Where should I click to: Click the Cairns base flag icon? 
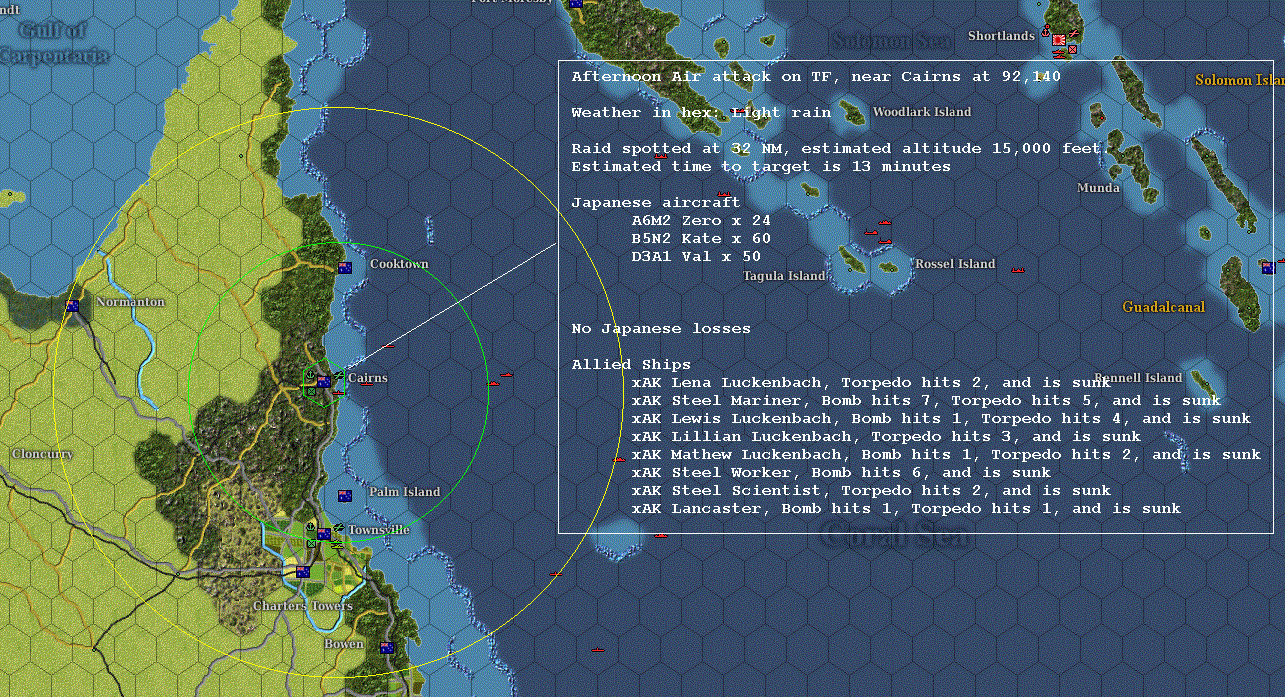click(x=324, y=382)
